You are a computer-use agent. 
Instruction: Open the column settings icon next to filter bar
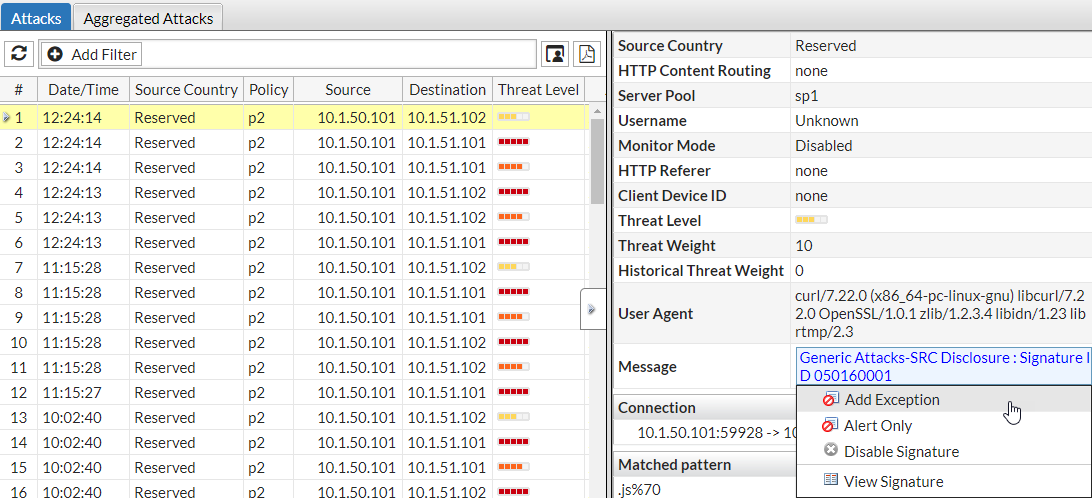click(555, 54)
